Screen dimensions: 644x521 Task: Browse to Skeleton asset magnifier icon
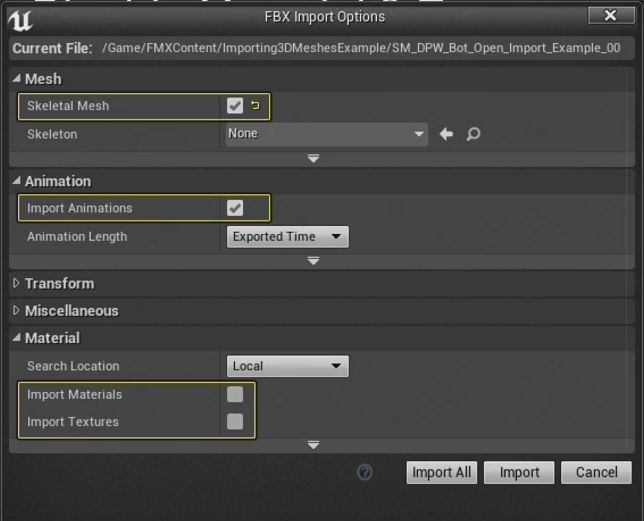473,134
